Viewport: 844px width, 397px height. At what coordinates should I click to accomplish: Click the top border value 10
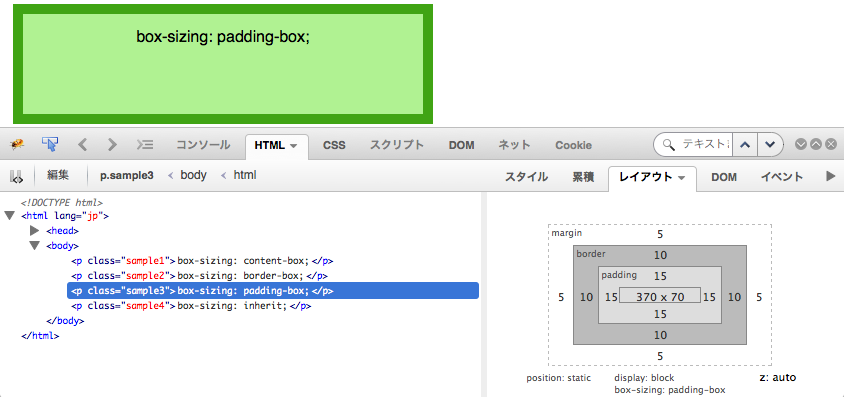click(660, 256)
